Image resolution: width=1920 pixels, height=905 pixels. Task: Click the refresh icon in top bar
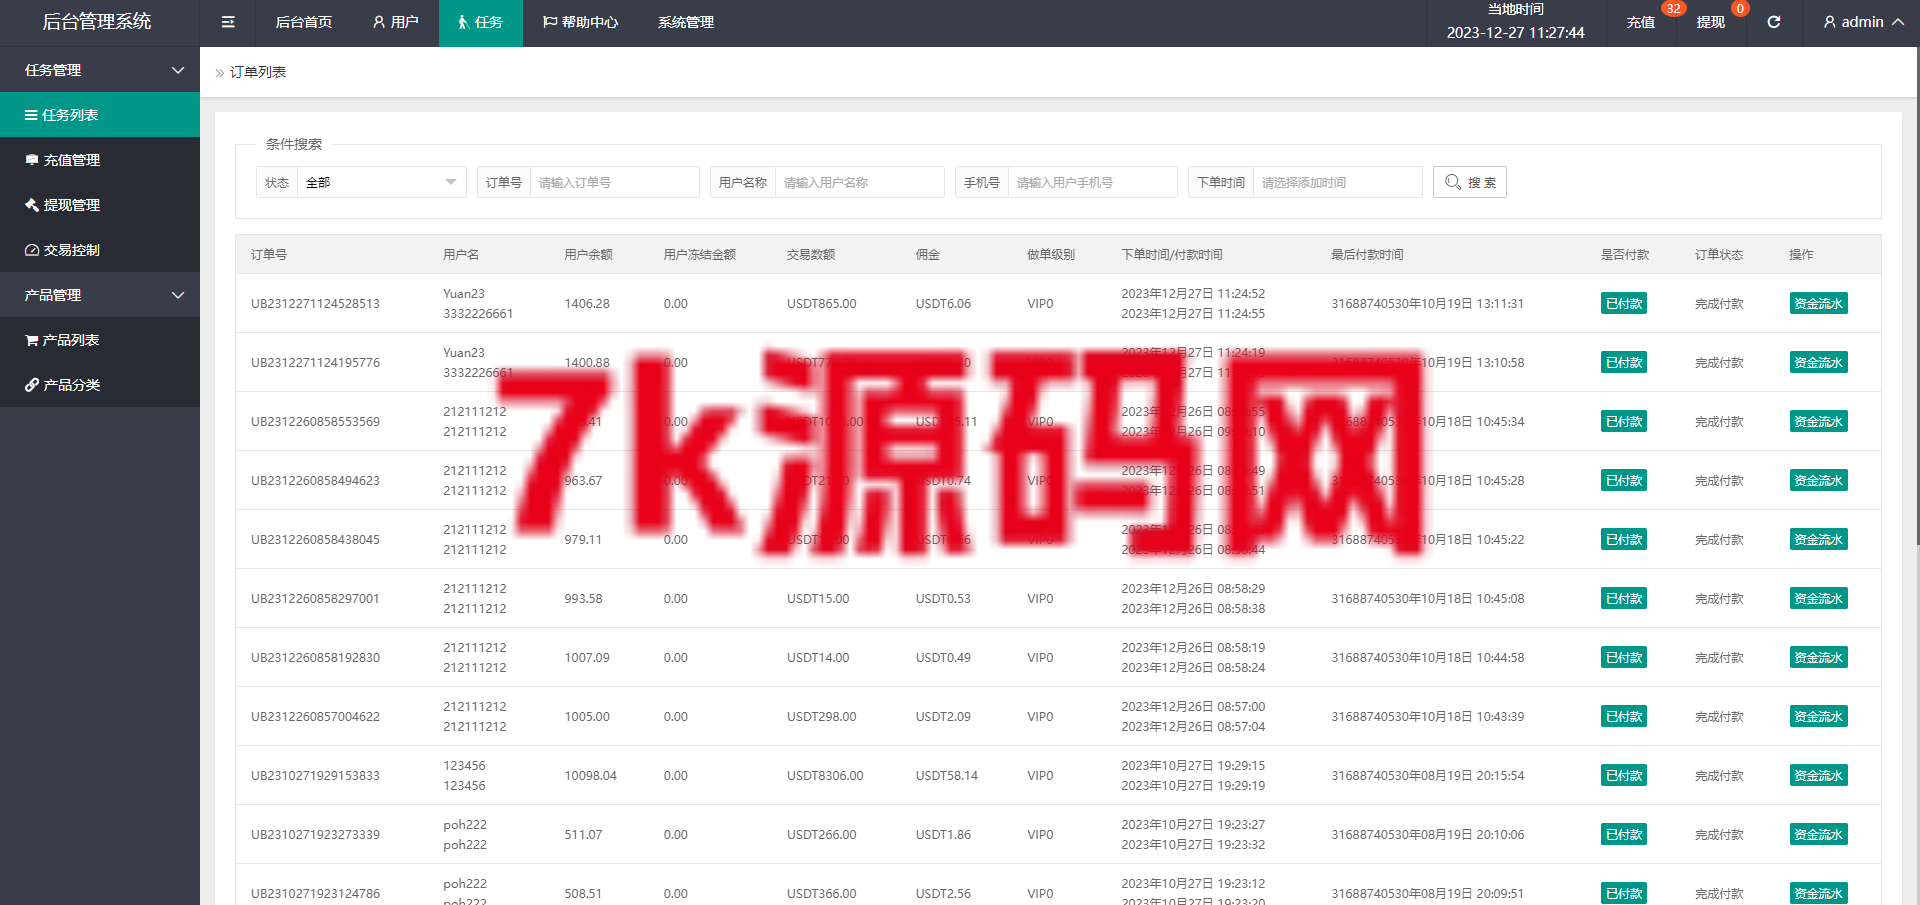pyautogui.click(x=1773, y=22)
